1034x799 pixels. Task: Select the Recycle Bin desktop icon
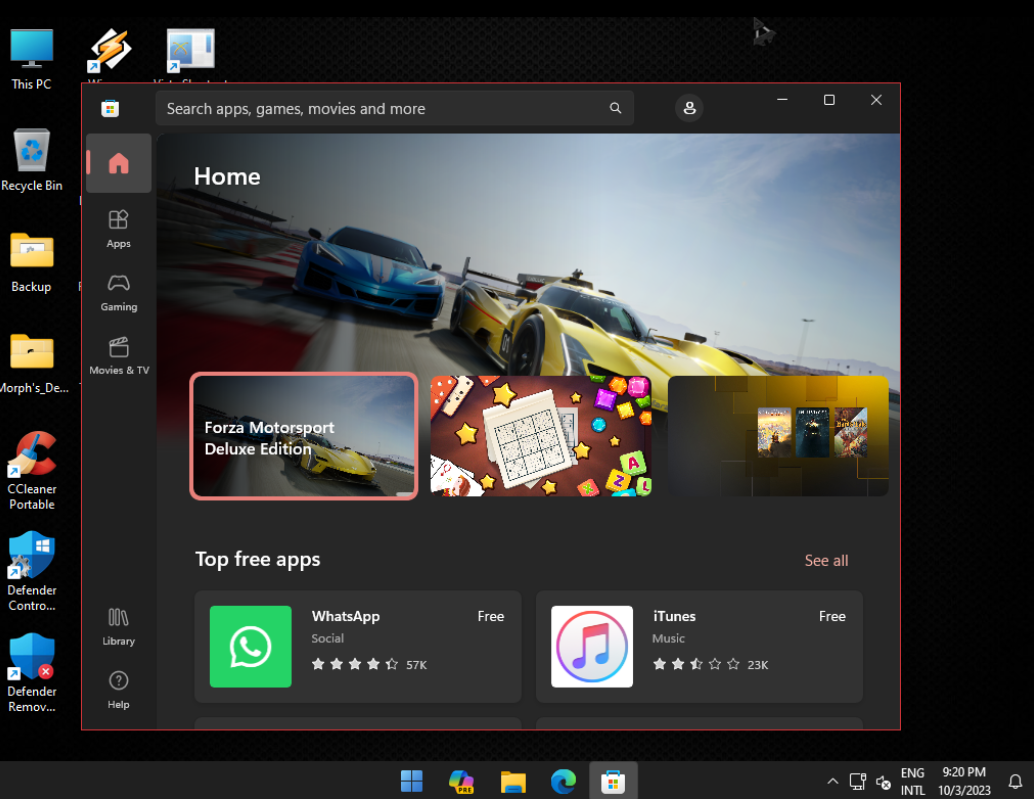click(32, 160)
